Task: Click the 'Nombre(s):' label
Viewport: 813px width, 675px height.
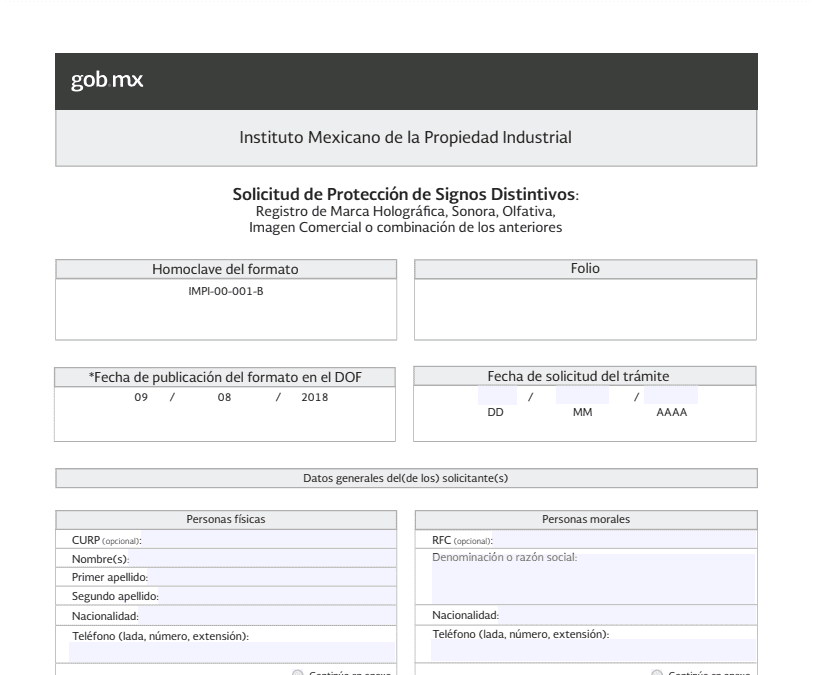Action: pos(100,559)
